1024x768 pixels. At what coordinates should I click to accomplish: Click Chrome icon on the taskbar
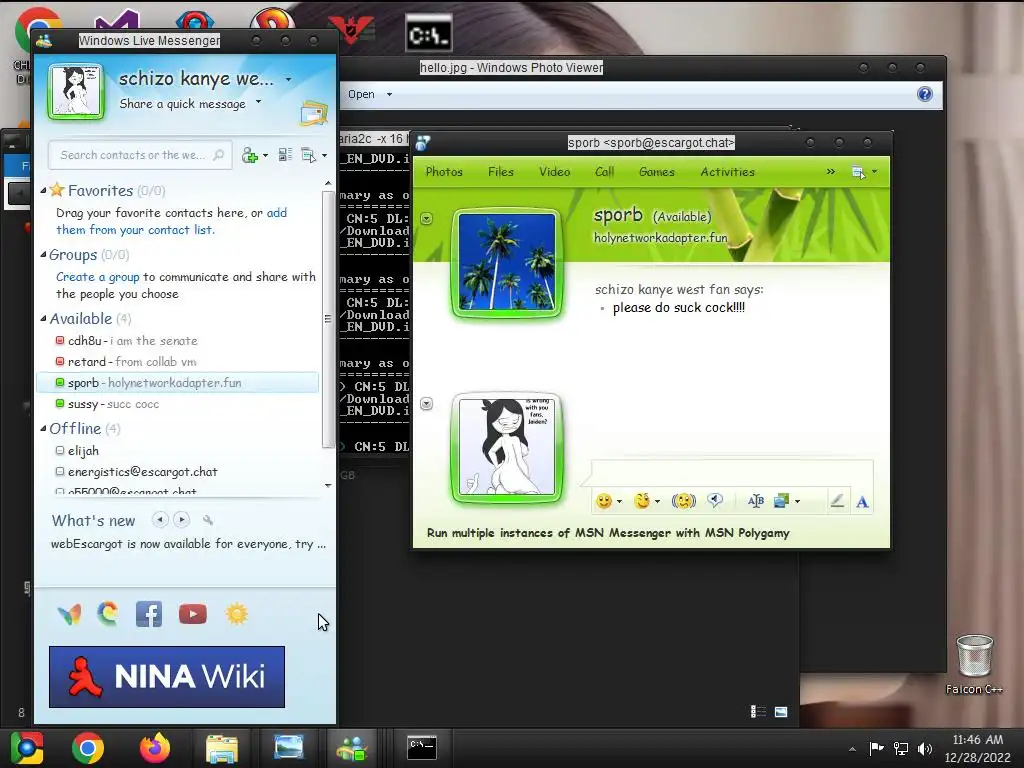click(x=88, y=748)
